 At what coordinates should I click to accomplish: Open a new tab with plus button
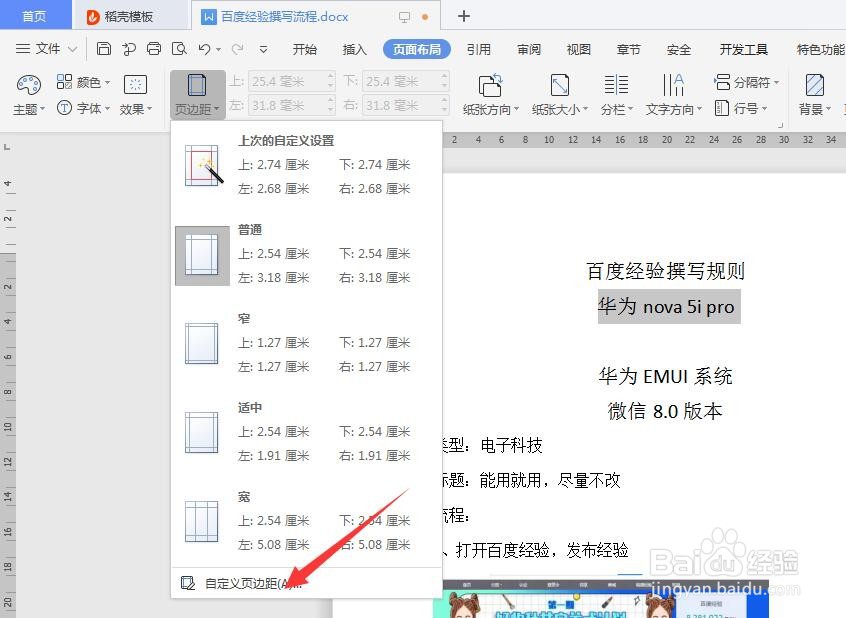pos(463,16)
